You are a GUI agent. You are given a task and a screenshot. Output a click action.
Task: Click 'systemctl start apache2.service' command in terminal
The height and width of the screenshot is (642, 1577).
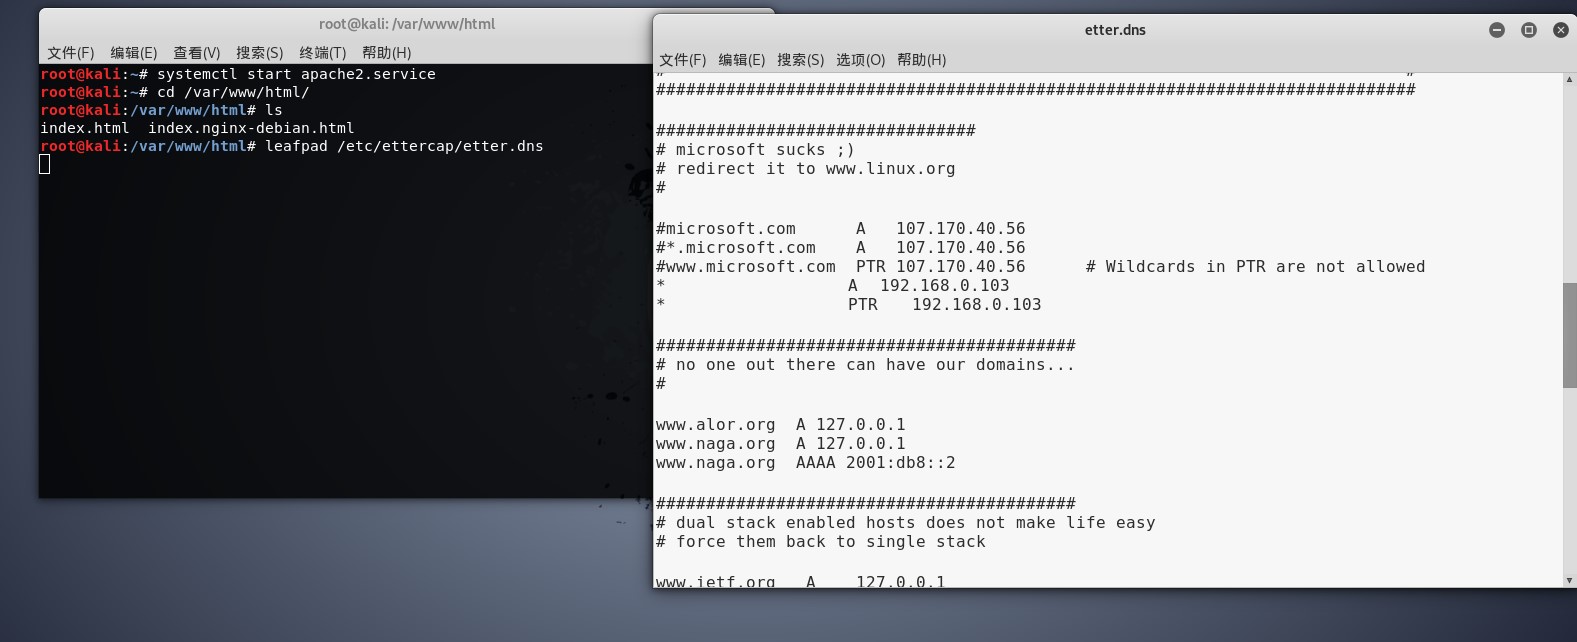296,74
